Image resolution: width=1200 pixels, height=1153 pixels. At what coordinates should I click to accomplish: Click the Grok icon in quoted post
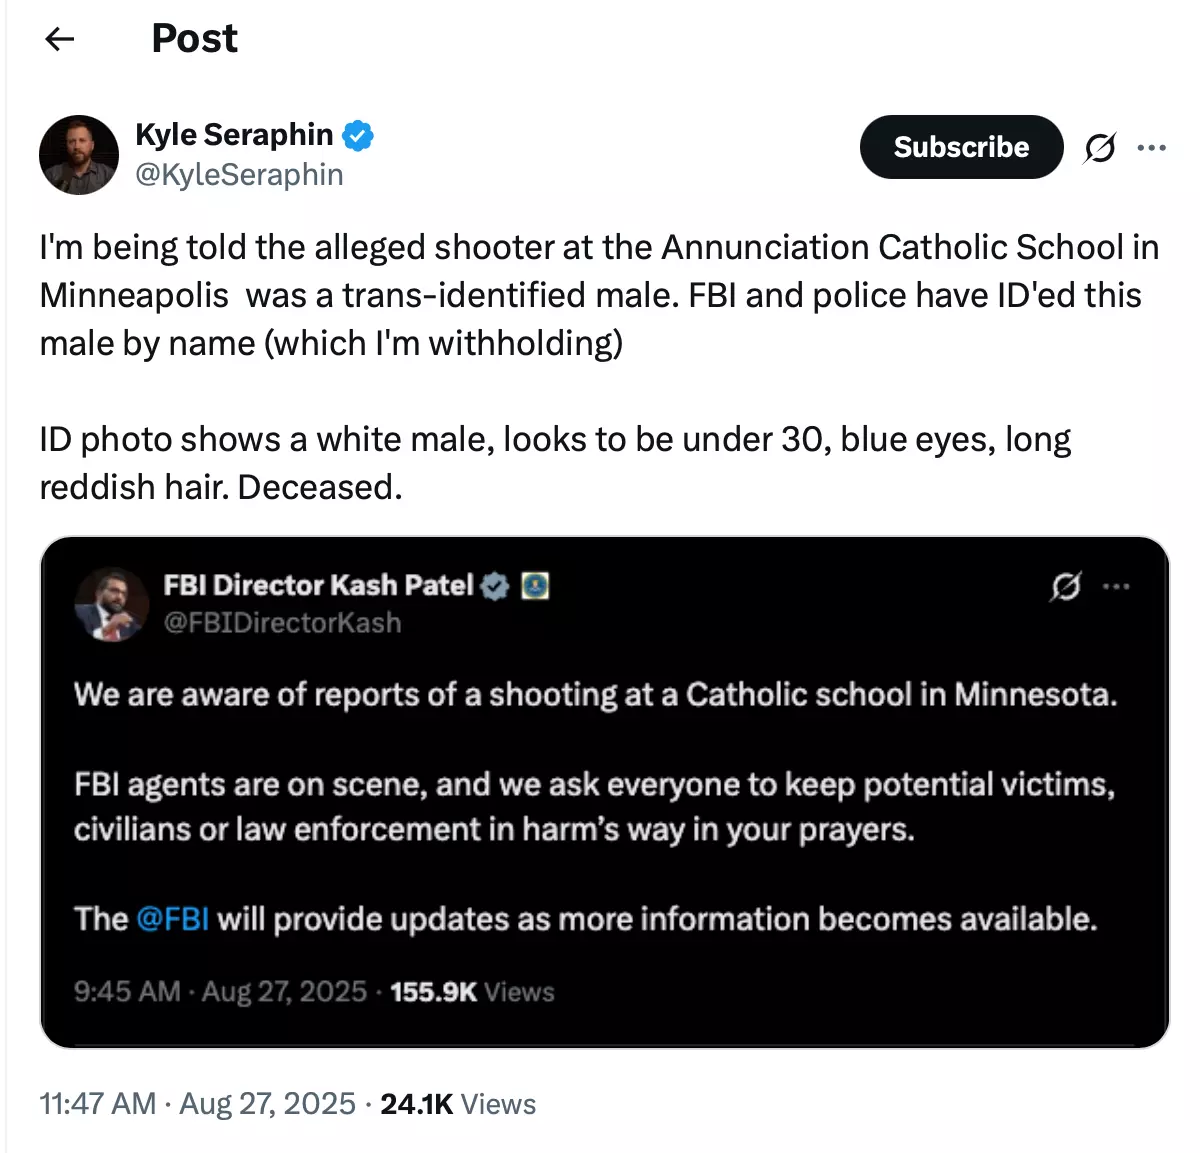tap(1065, 586)
